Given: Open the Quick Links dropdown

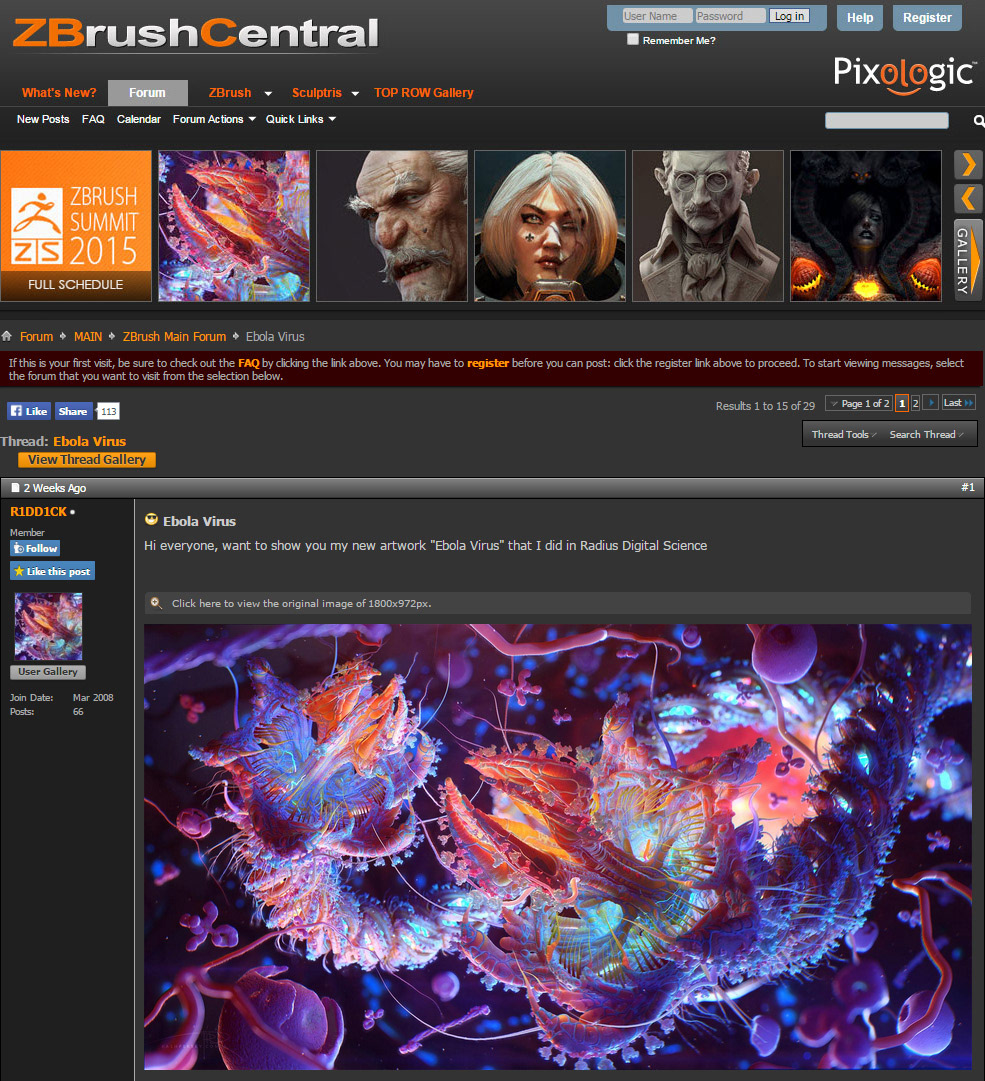Looking at the screenshot, I should pyautogui.click(x=301, y=119).
